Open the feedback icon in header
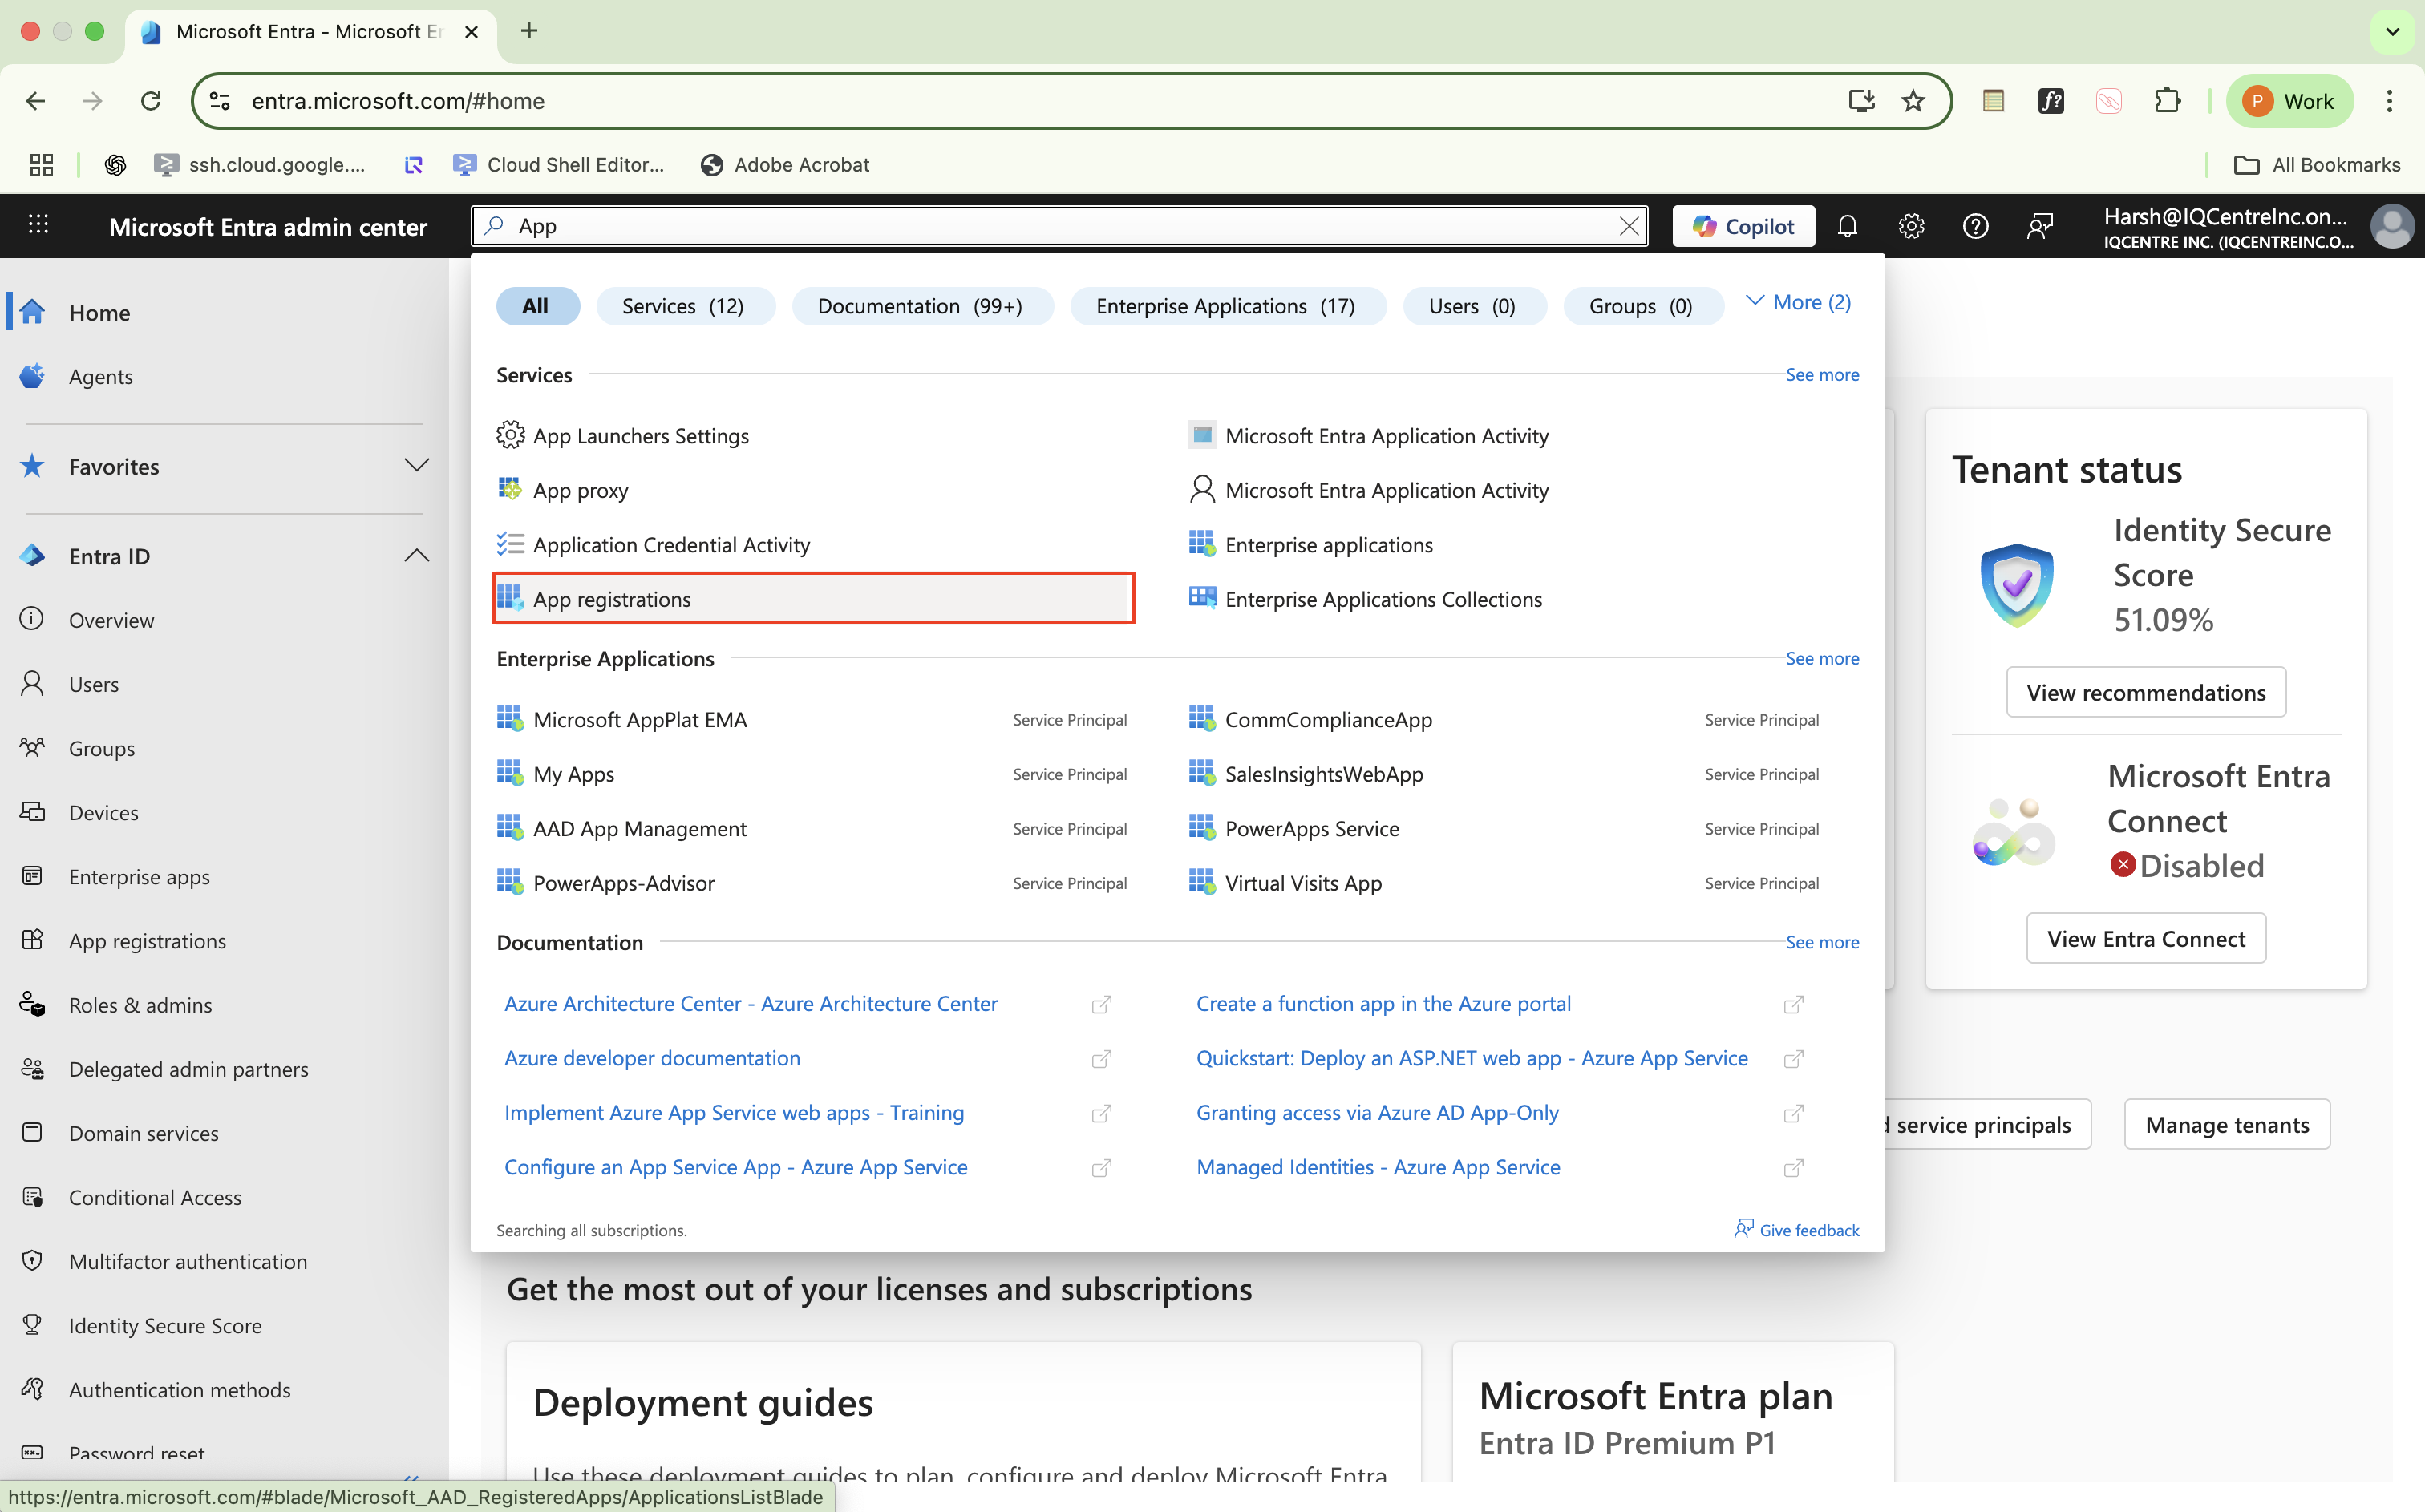The width and height of the screenshot is (2425, 1512). pos(2039,226)
